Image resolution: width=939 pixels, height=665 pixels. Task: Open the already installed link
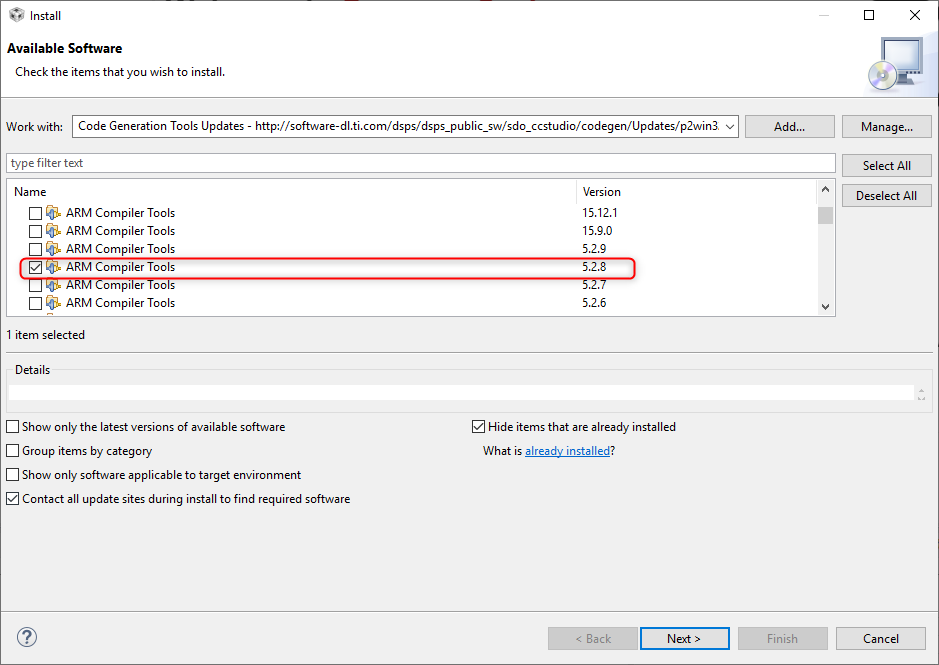click(567, 451)
